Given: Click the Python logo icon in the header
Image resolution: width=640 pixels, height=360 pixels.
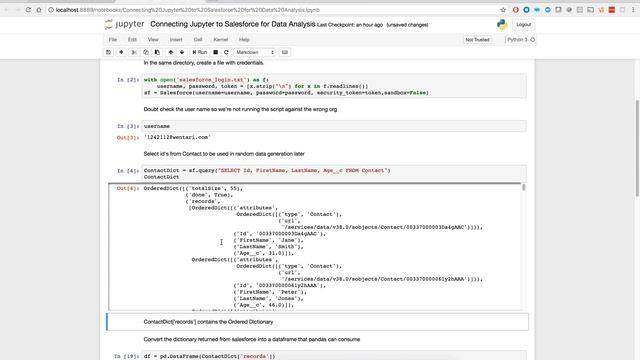Looking at the screenshot, I should 502,24.
